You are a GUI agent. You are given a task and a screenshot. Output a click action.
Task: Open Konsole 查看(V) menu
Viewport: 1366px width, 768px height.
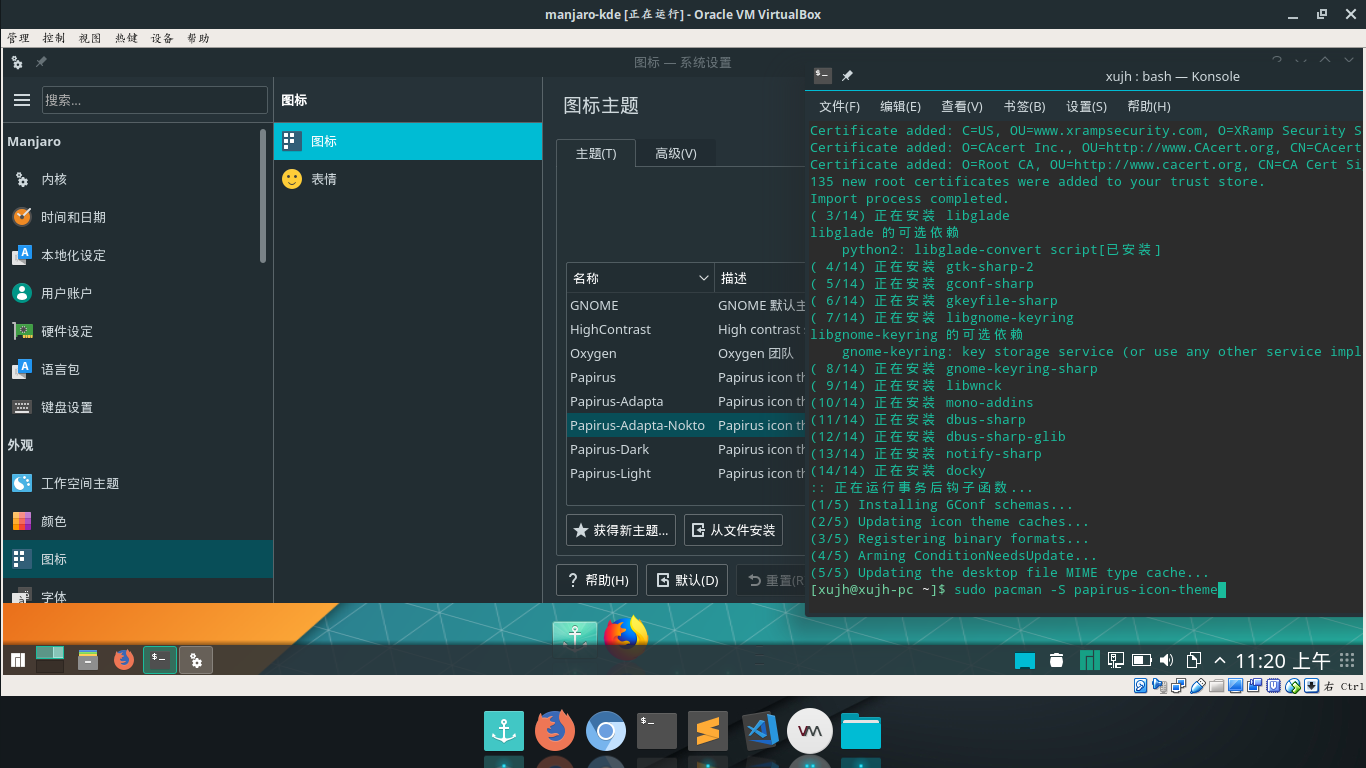pyautogui.click(x=962, y=107)
